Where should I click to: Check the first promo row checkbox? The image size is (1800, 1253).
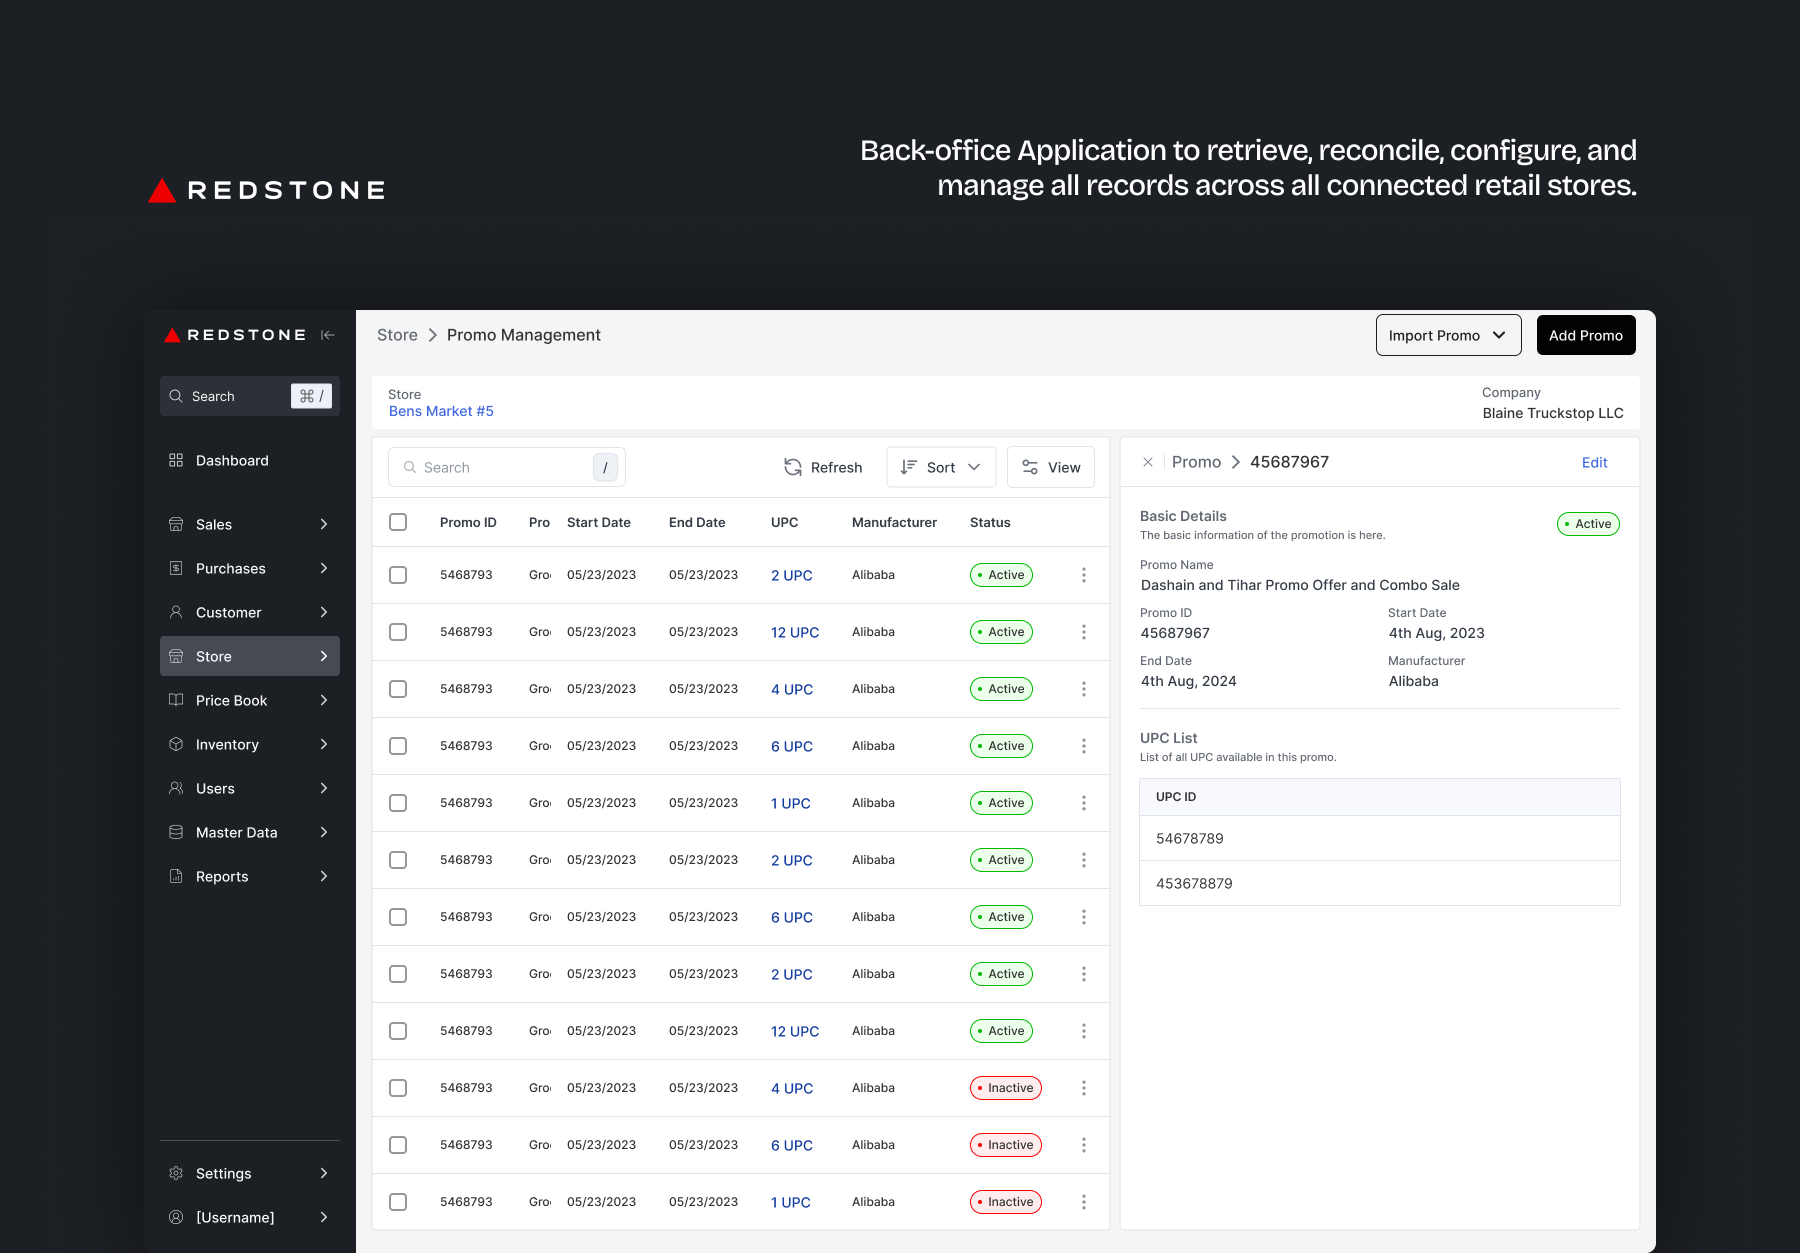pos(398,575)
